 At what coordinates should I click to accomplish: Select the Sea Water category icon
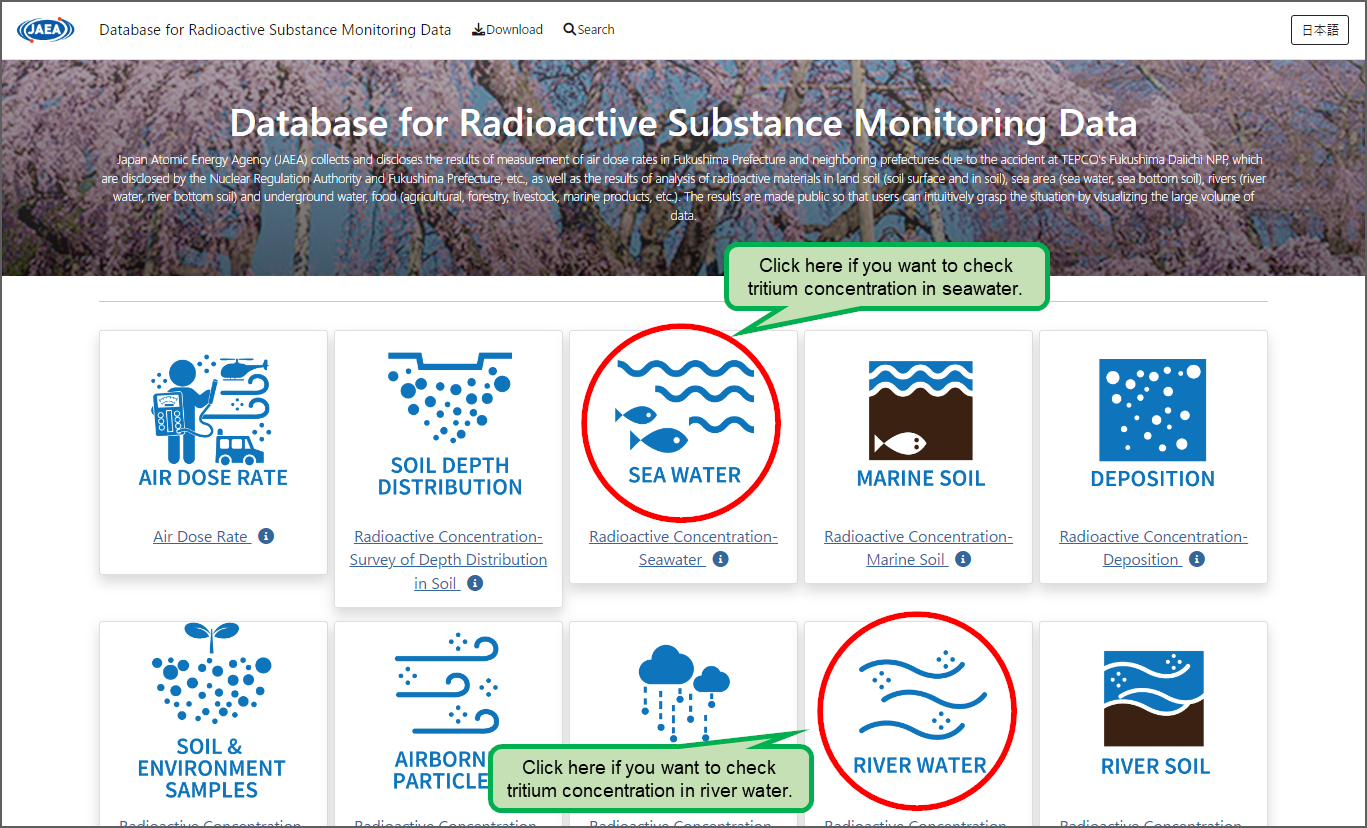tap(681, 420)
